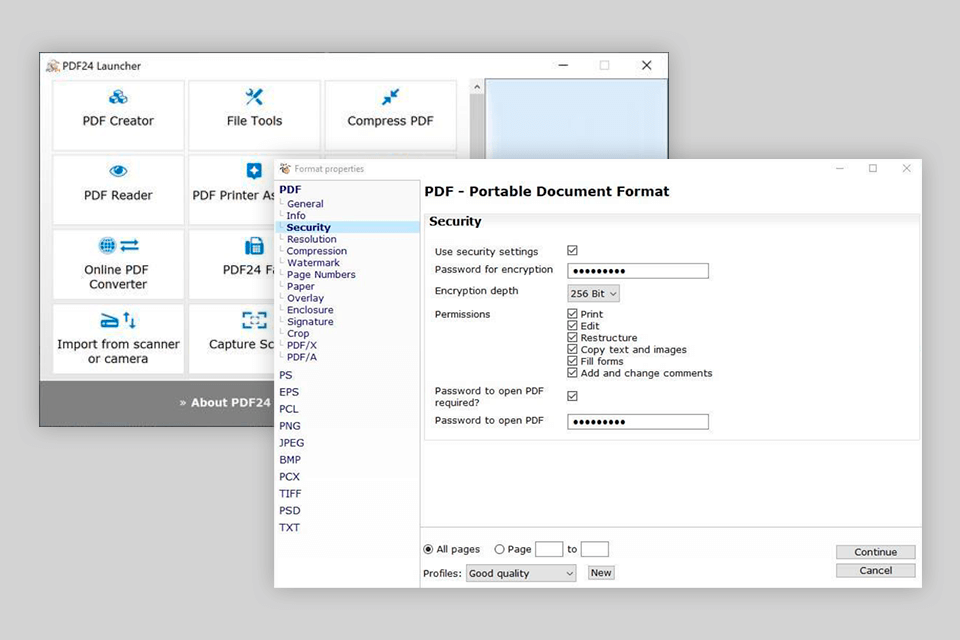Open Signature settings in PDF tree
Viewport: 960px width, 640px height.
coord(310,322)
